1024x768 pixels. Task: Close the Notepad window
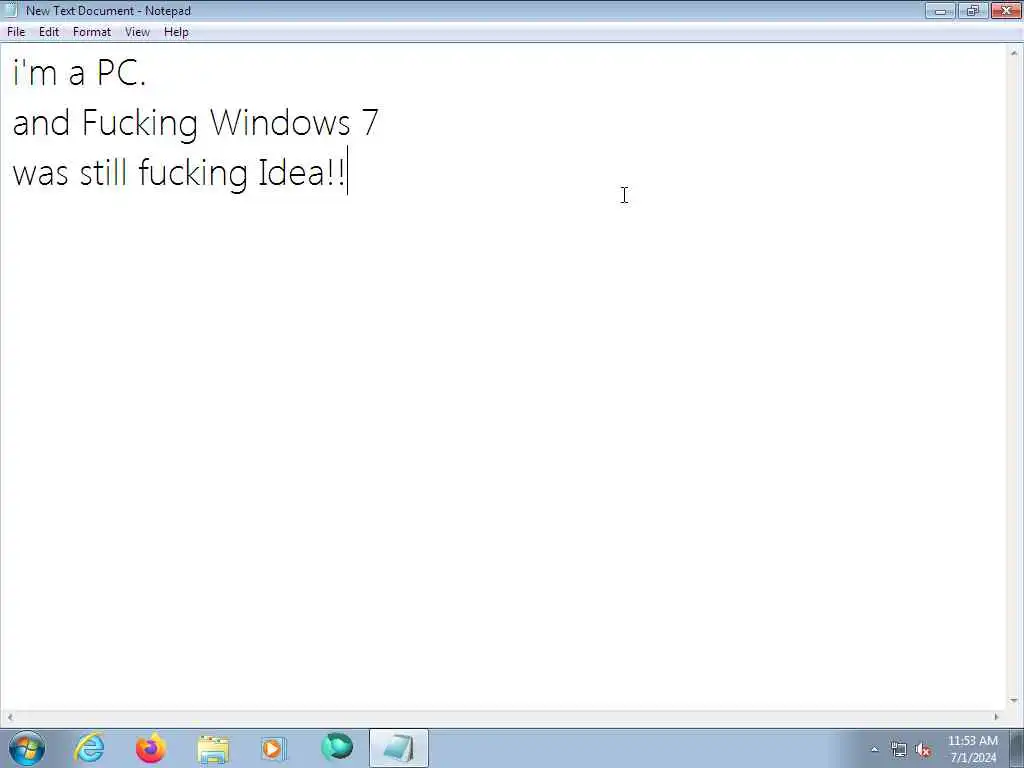[x=1006, y=10]
